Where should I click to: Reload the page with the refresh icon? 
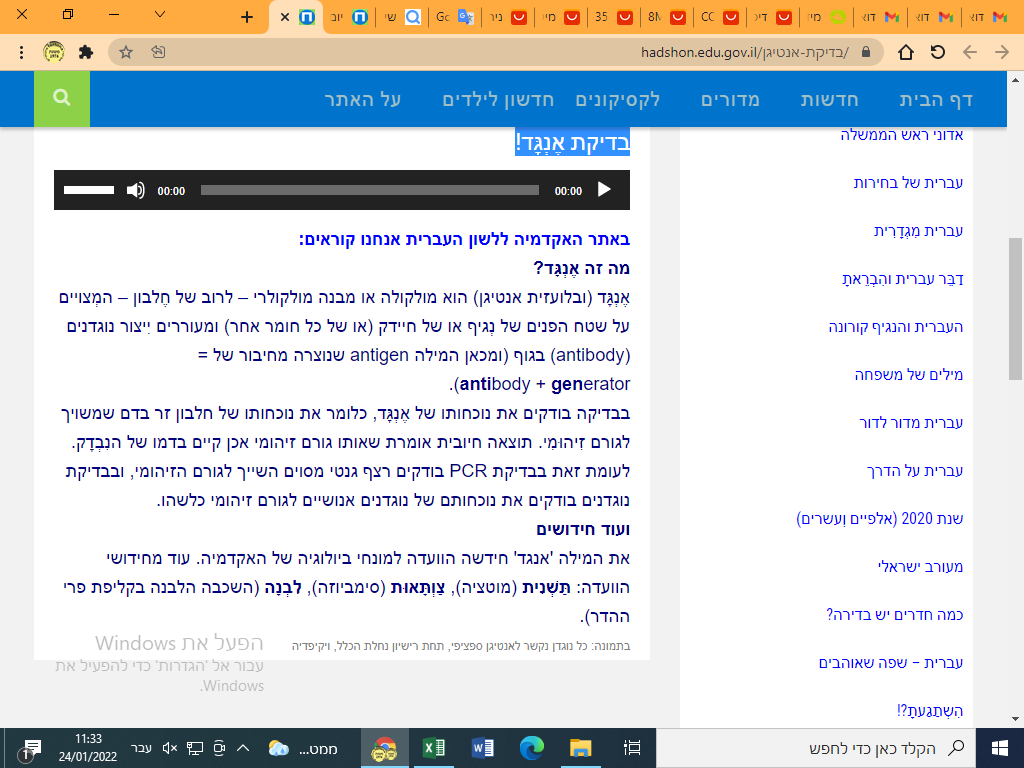tap(938, 52)
